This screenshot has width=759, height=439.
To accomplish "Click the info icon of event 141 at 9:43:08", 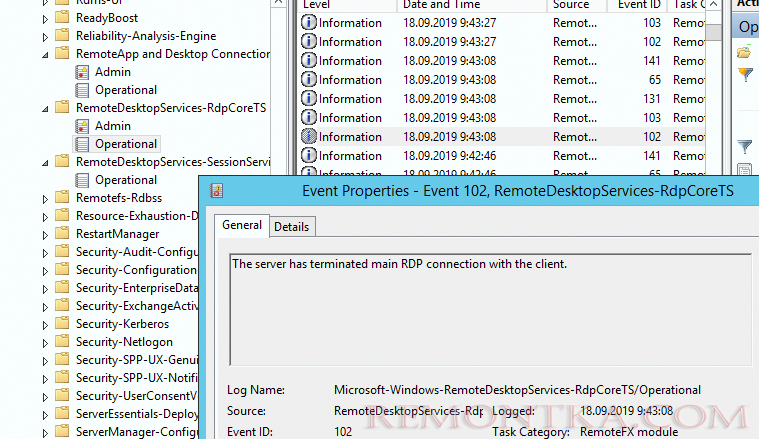I will pyautogui.click(x=309, y=61).
